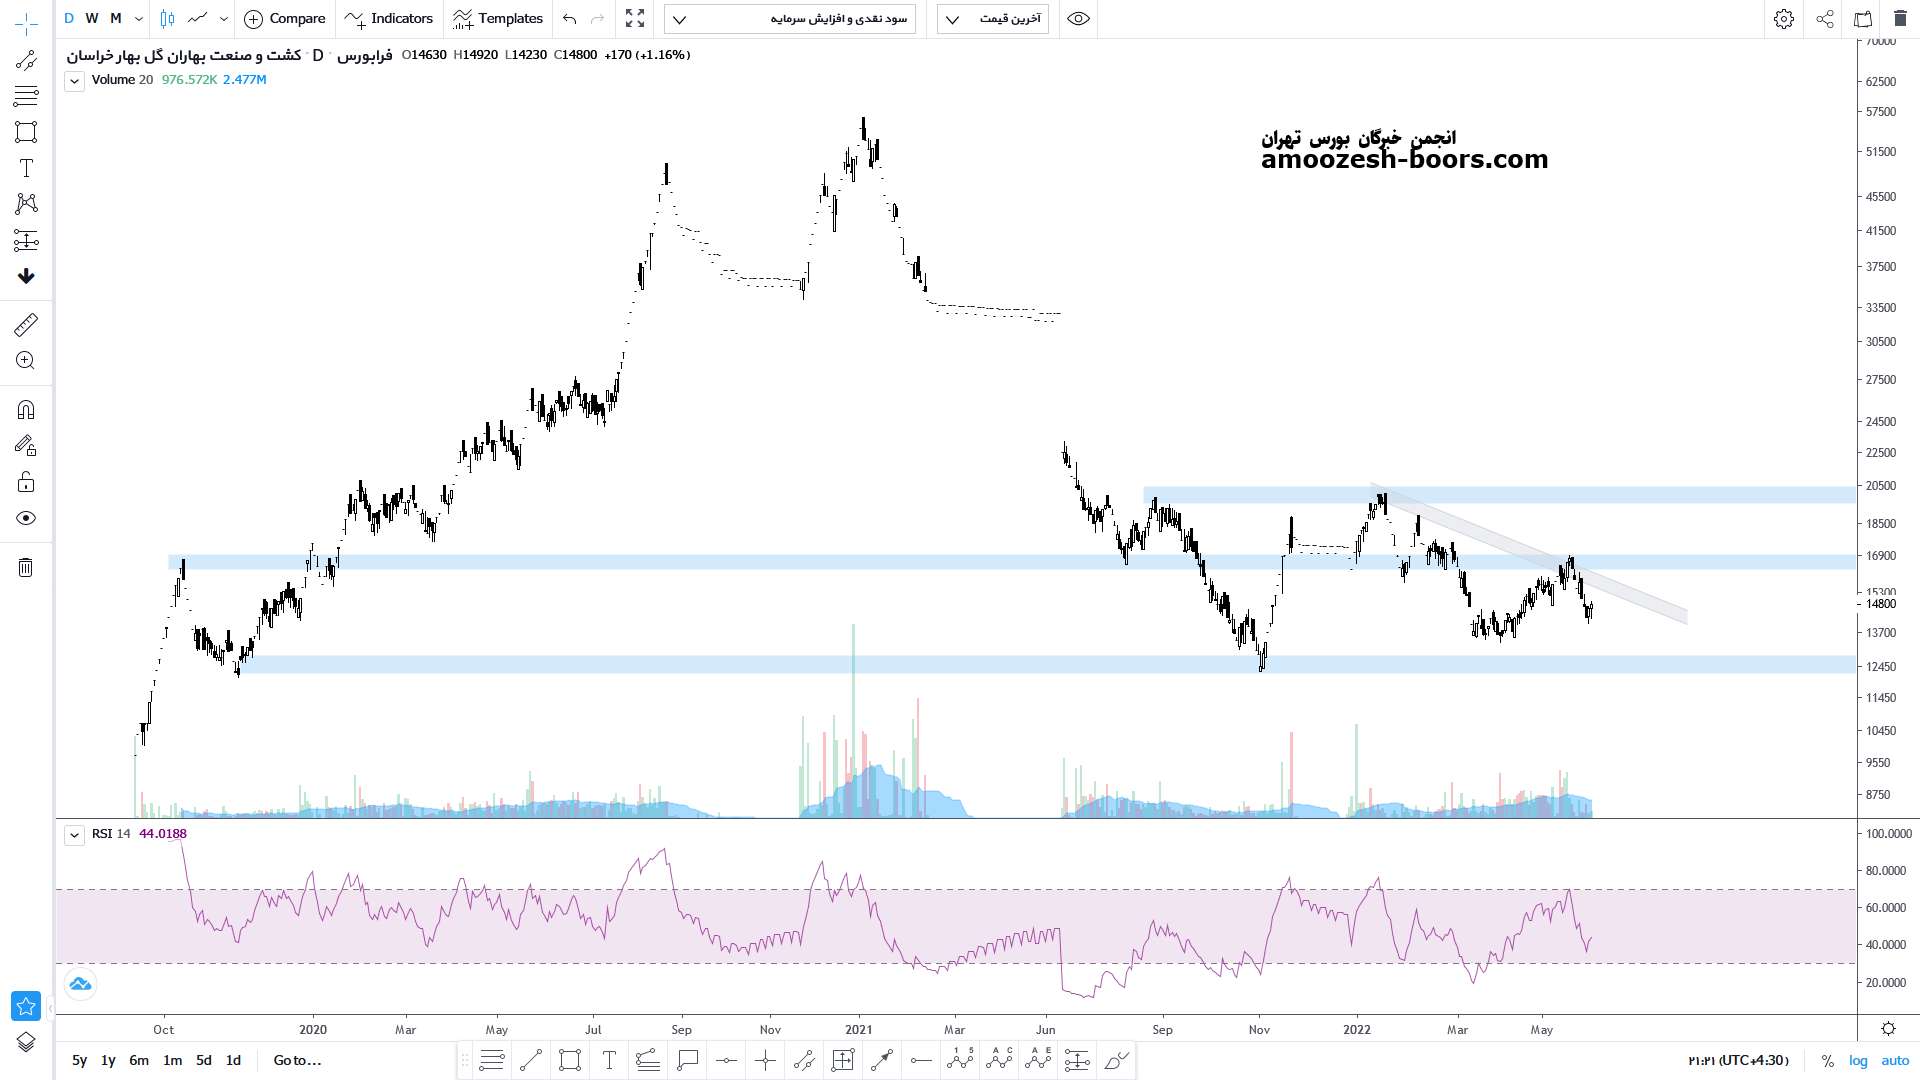Image resolution: width=1920 pixels, height=1080 pixels.
Task: Click the fullscreen mode icon
Action: click(635, 19)
